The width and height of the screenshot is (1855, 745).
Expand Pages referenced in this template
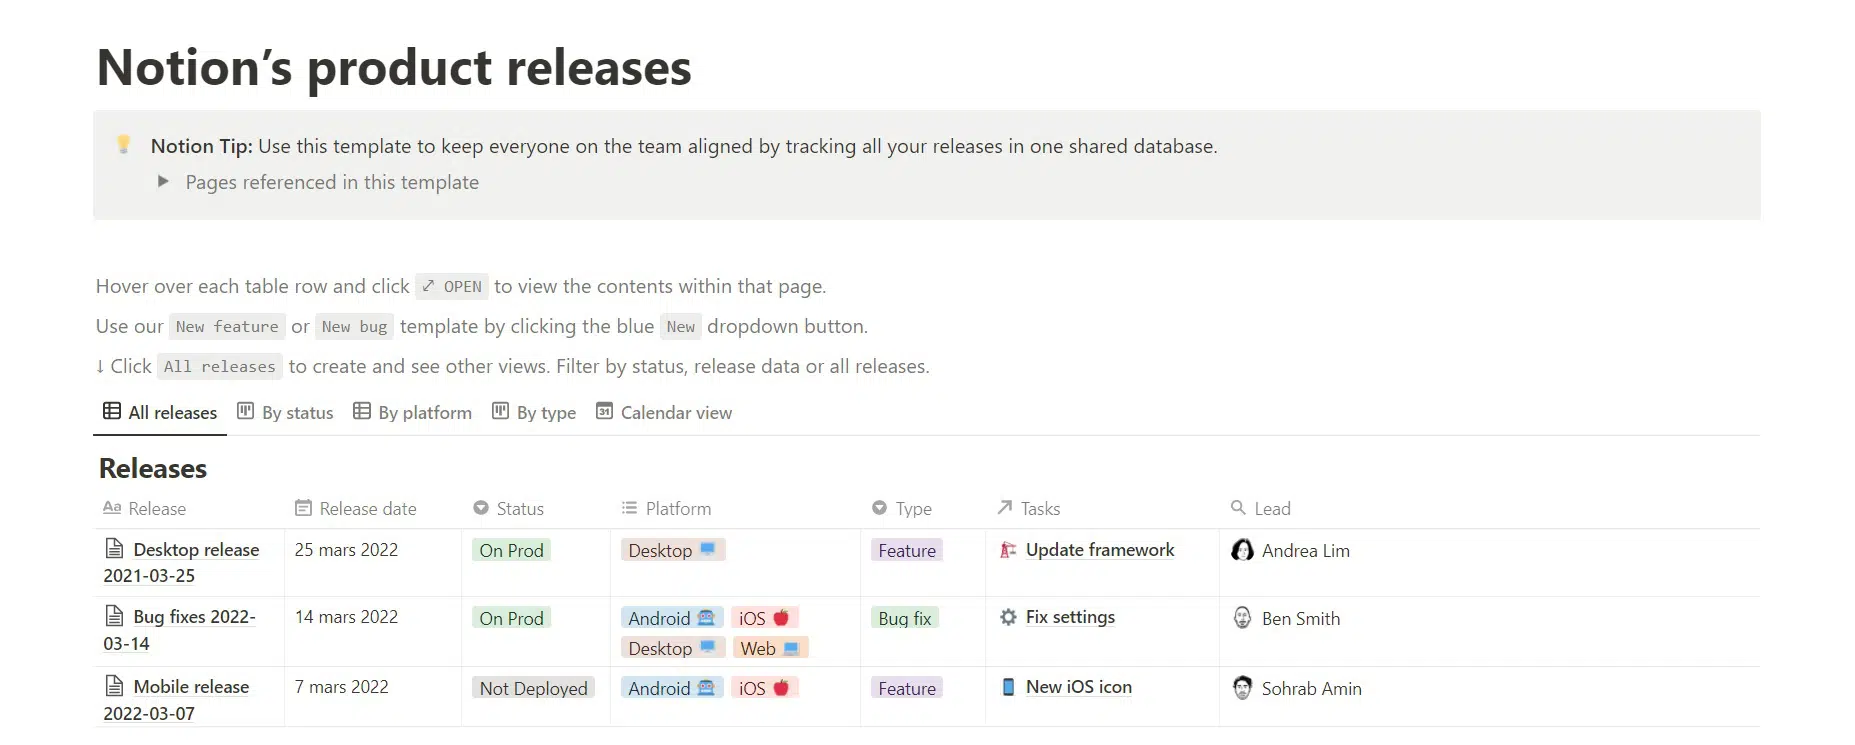164,181
